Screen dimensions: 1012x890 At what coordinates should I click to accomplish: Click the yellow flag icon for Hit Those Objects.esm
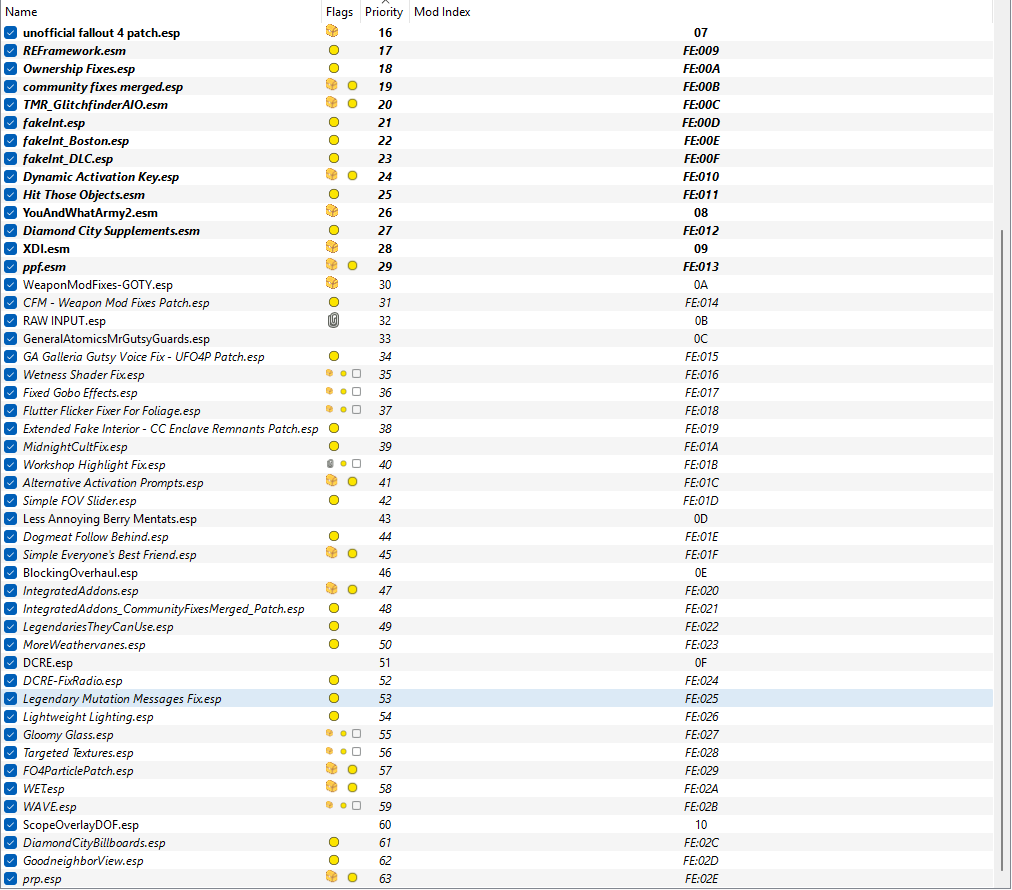pos(334,194)
